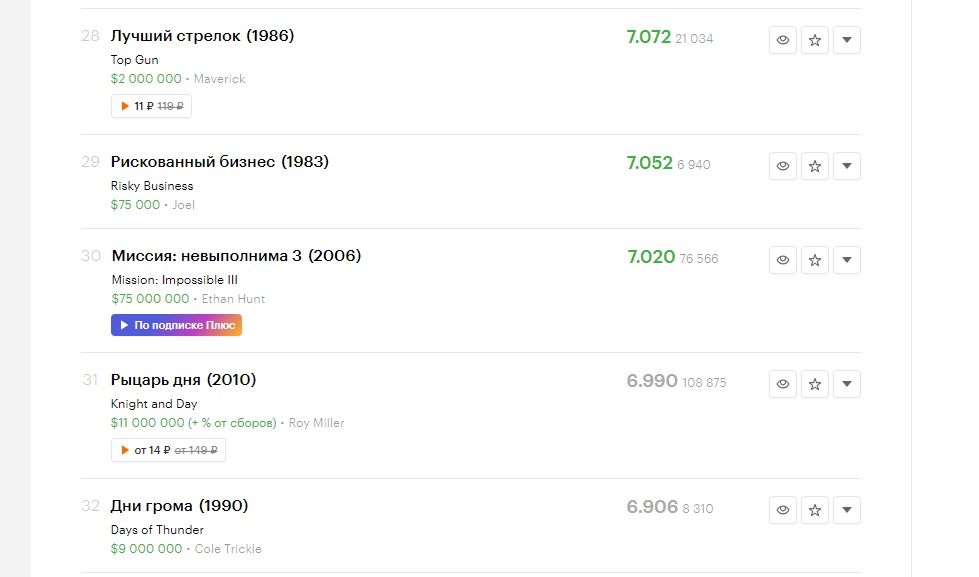Mark Top Gun as watched with the eye icon
The image size is (979, 577).
[782, 40]
